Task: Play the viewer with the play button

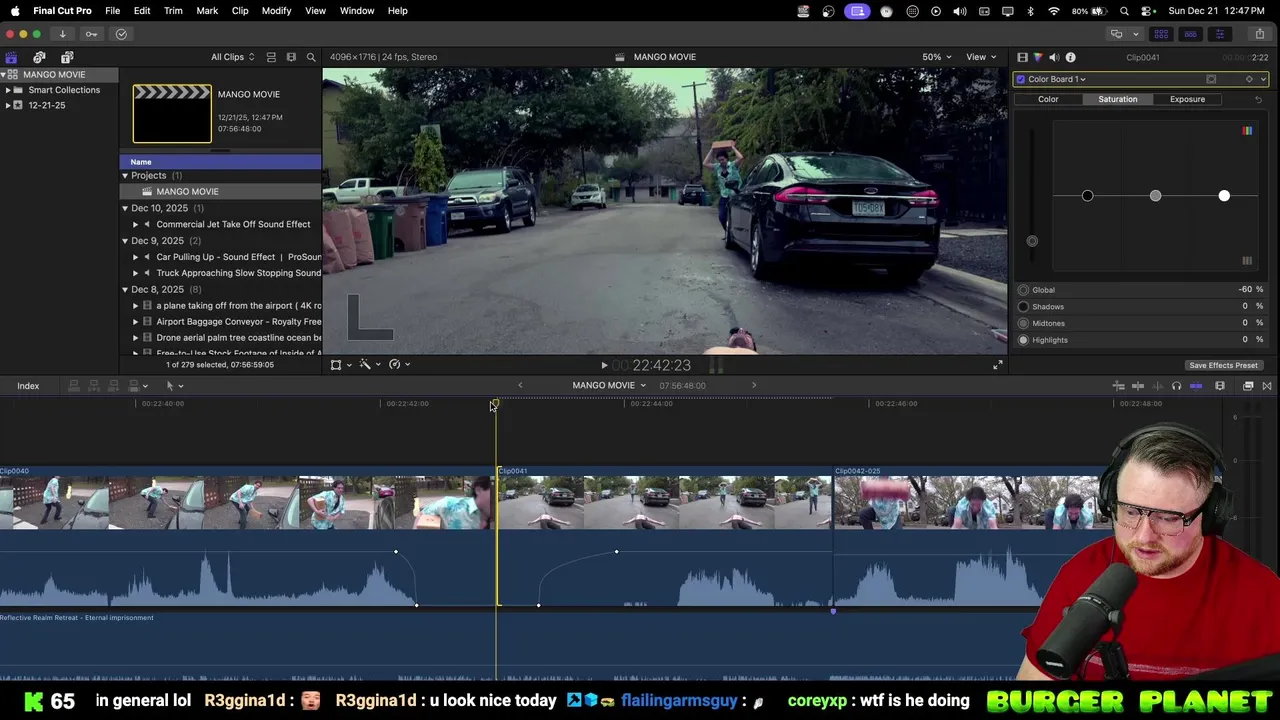Action: pos(604,366)
